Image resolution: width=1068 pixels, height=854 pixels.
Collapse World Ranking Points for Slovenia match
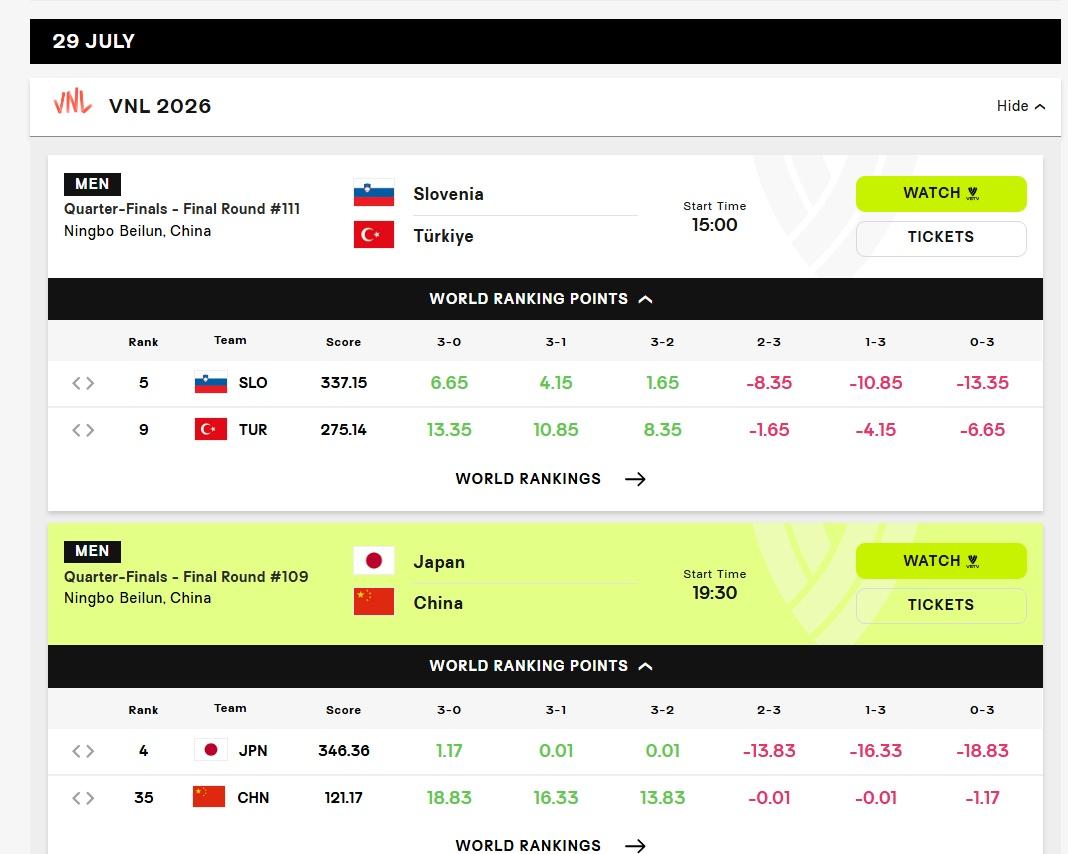pos(545,299)
